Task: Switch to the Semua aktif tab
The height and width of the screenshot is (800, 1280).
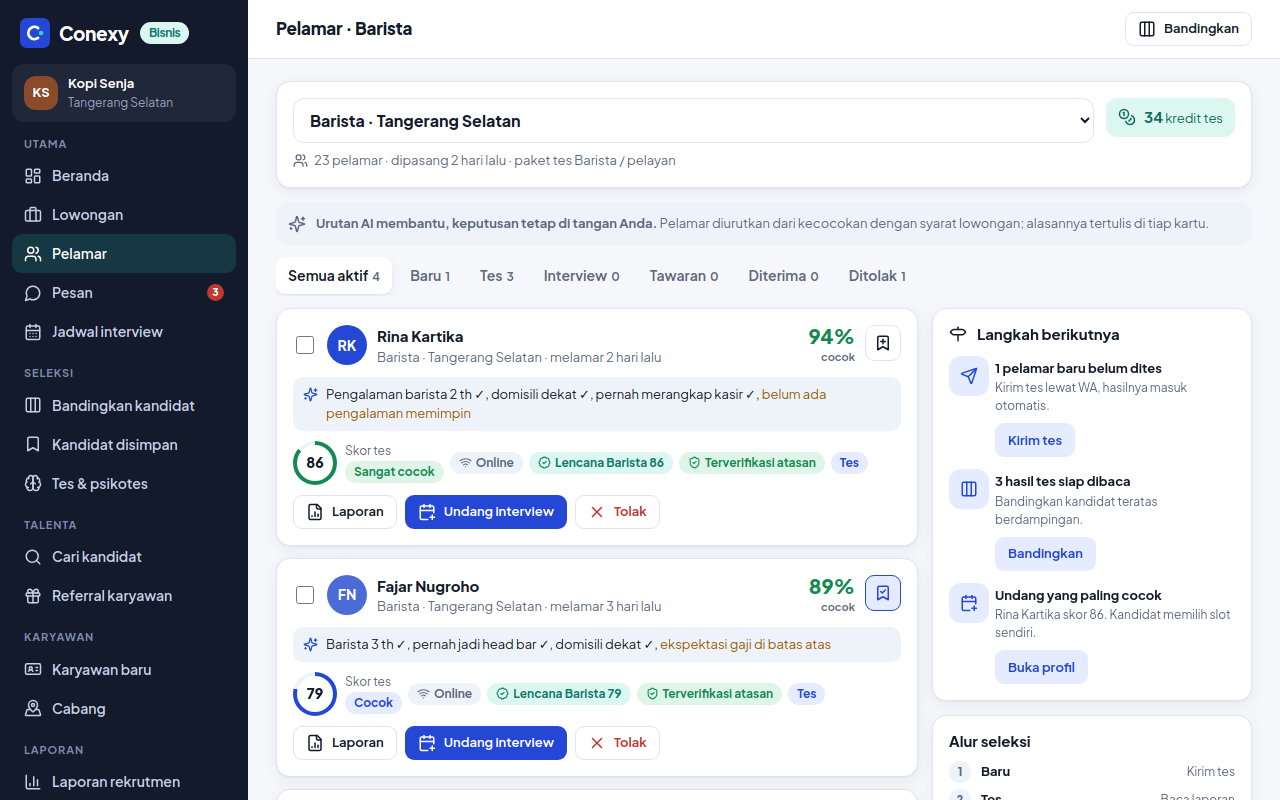Action: click(x=334, y=276)
